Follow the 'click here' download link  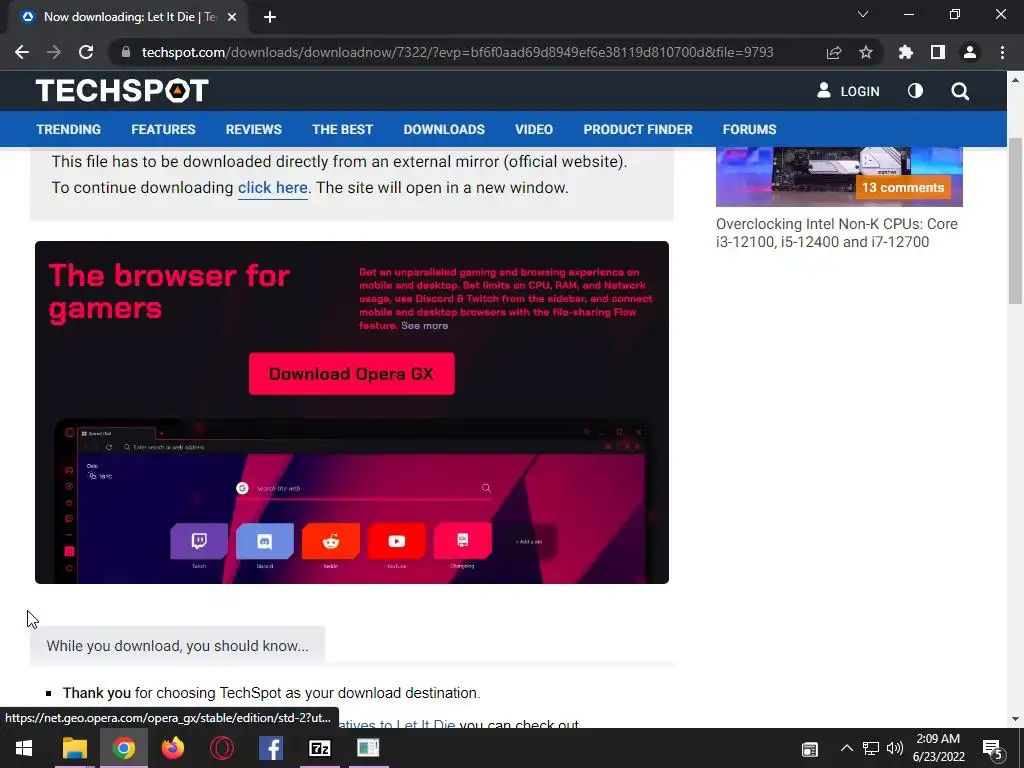[272, 188]
